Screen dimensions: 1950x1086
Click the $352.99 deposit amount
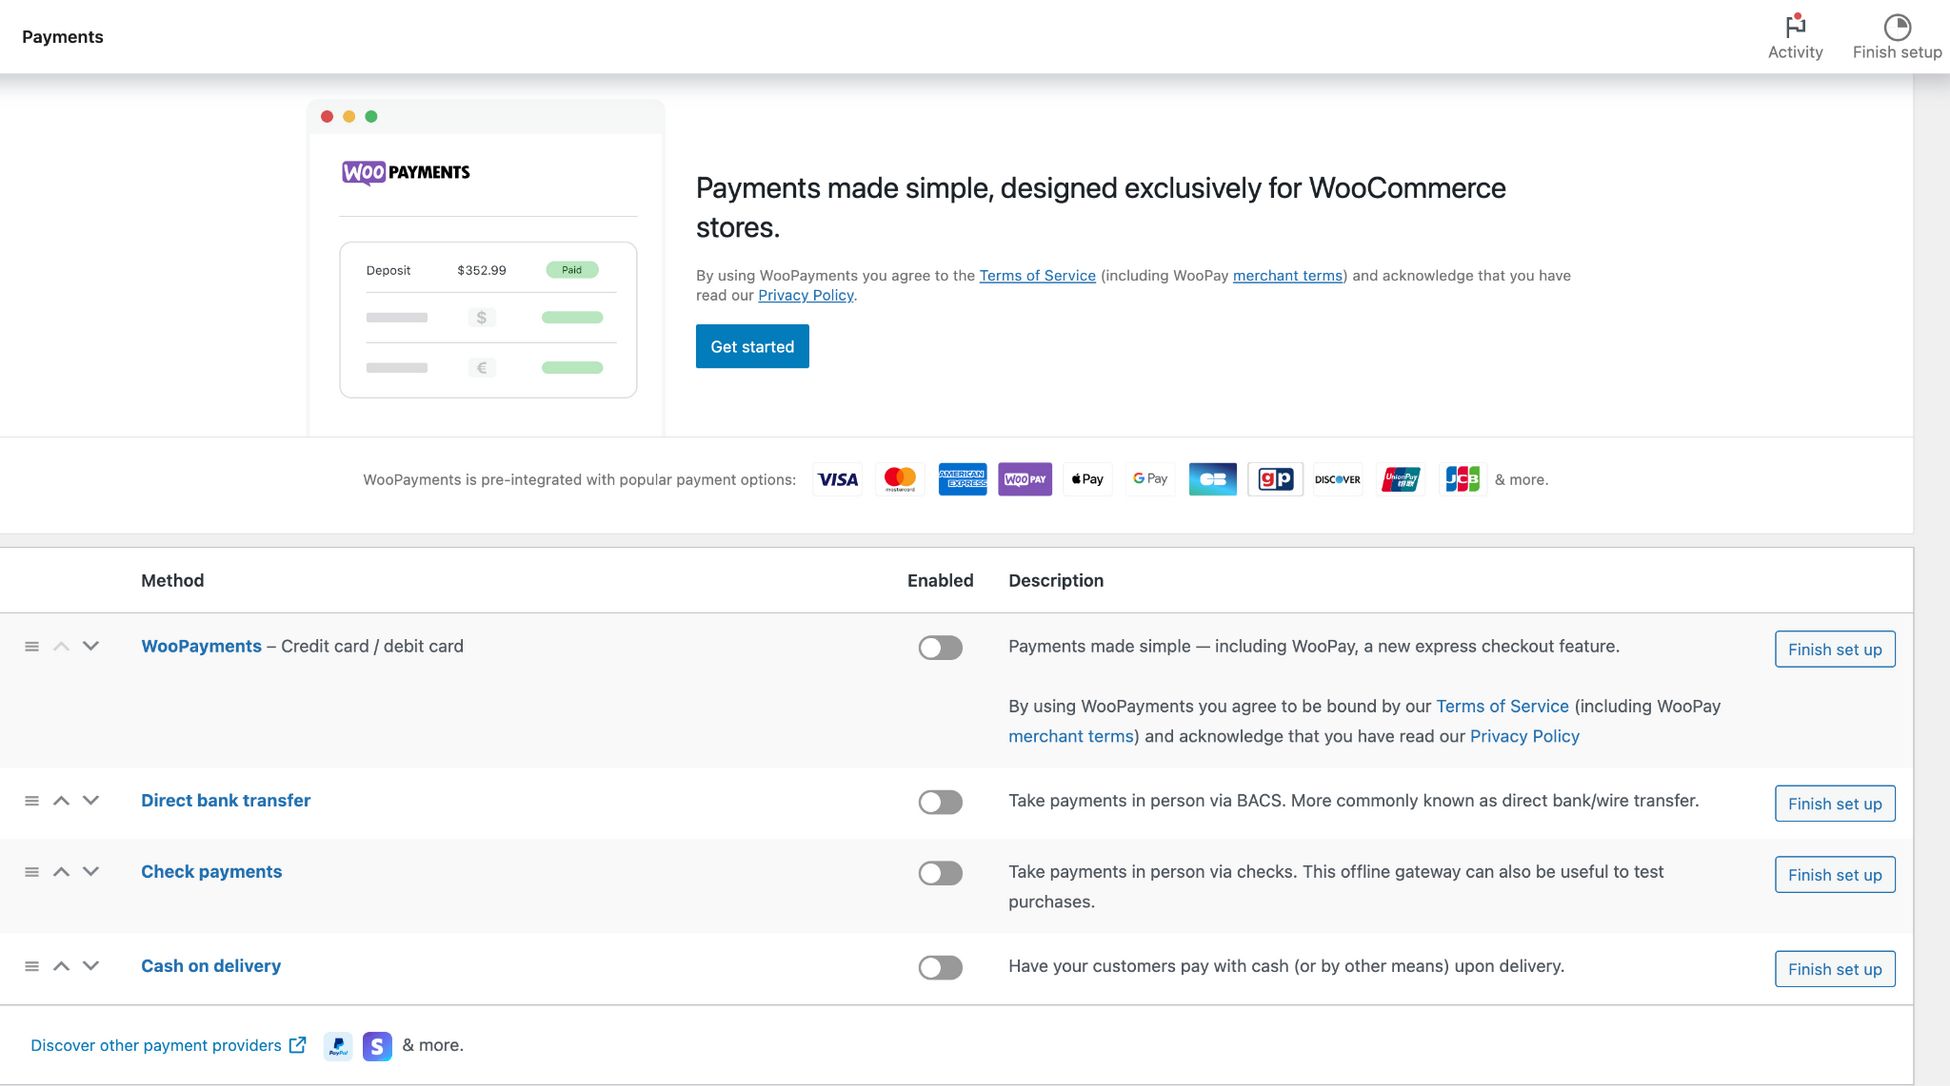tap(481, 270)
